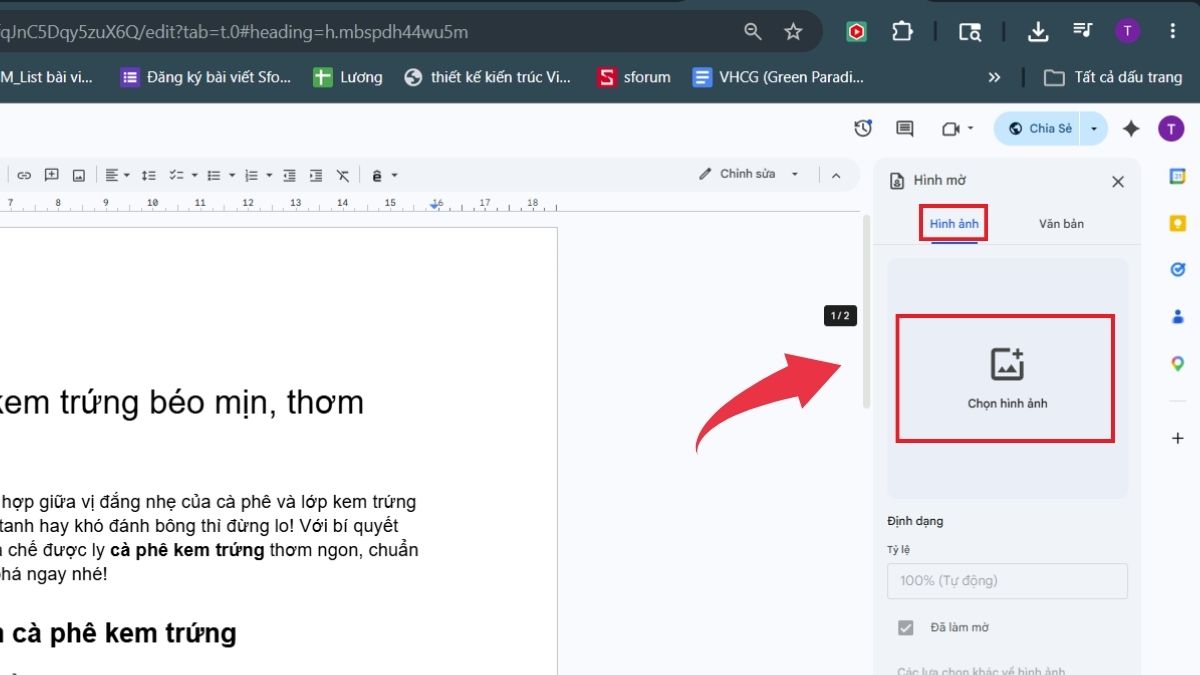
Task: Open the Lương bookmark
Action: pyautogui.click(x=347, y=77)
